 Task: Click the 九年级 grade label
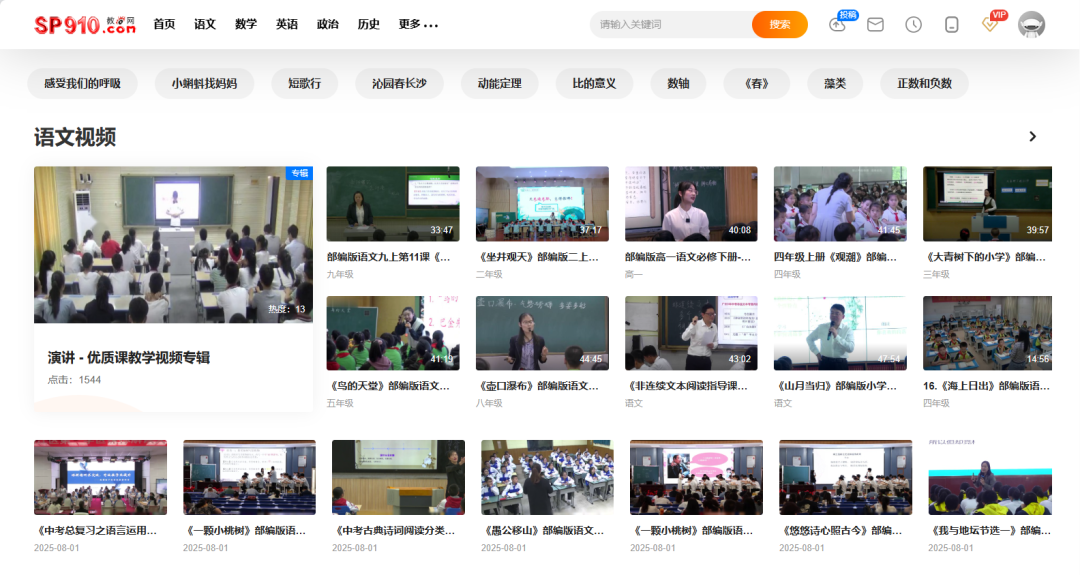(x=340, y=274)
